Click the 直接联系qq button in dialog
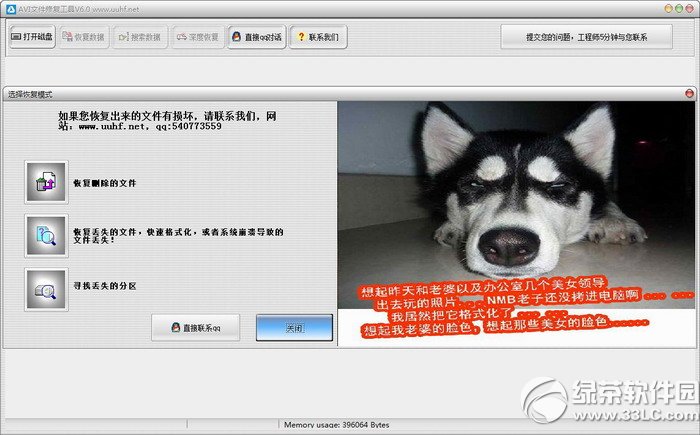 click(196, 328)
